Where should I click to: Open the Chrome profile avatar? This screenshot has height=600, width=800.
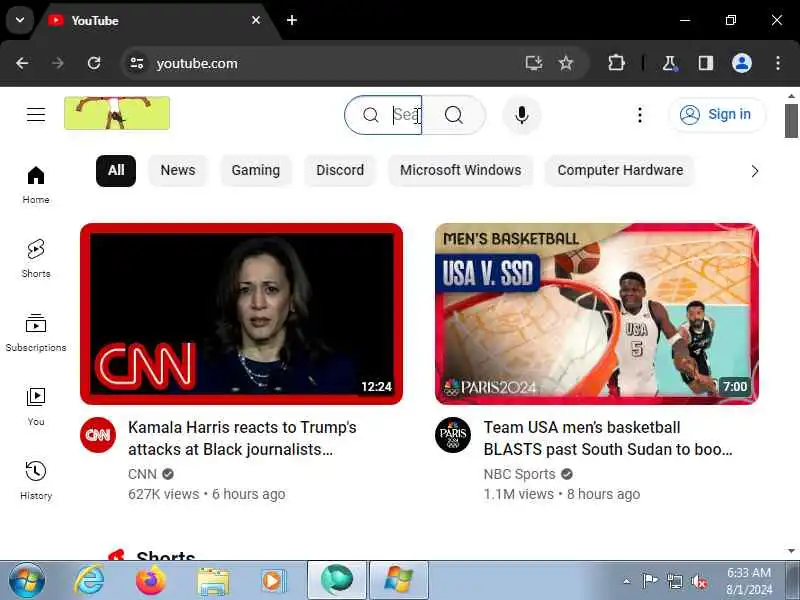tap(742, 63)
